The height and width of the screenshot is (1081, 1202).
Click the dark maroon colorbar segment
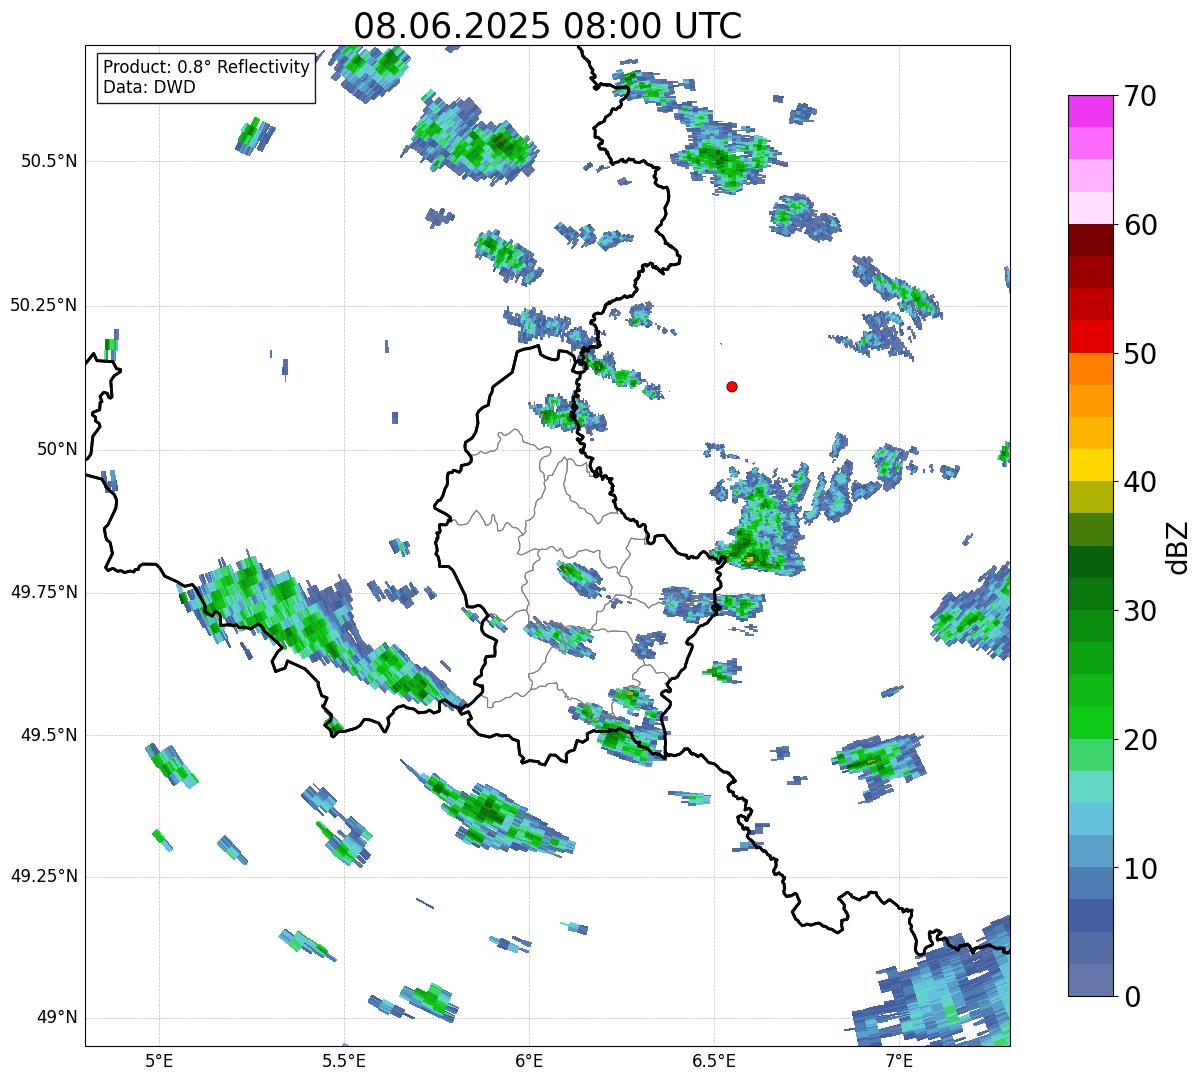pyautogui.click(x=1090, y=240)
